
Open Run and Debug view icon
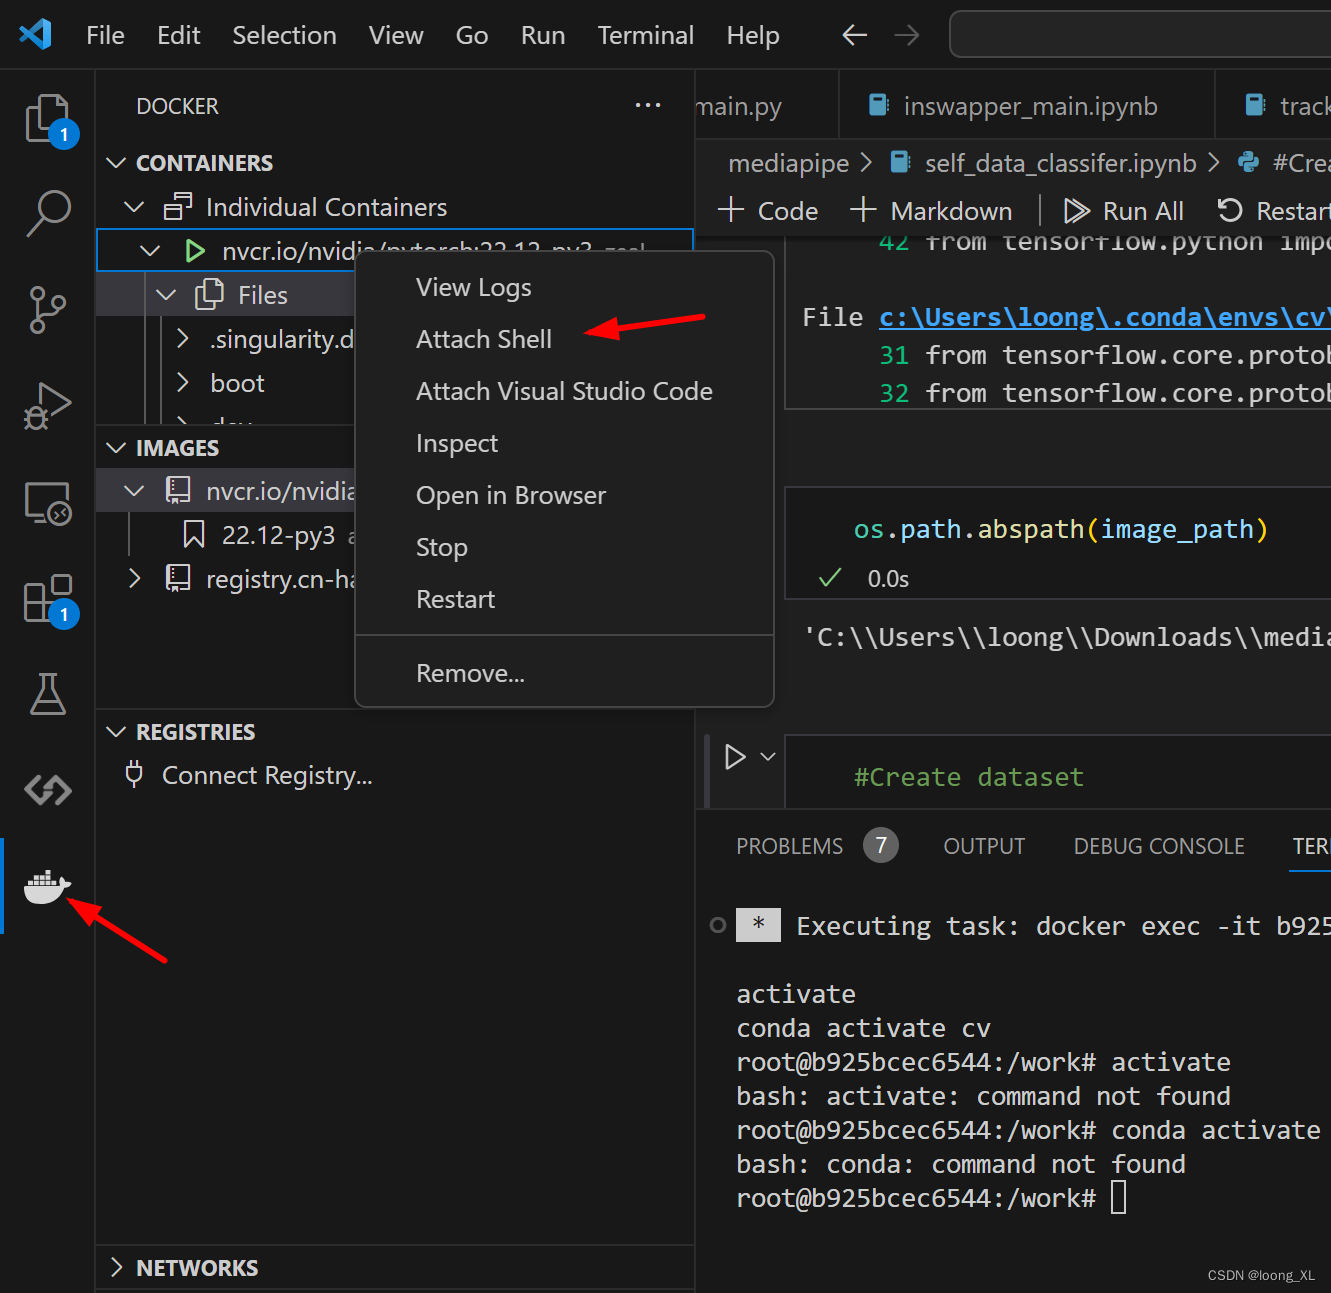(x=48, y=406)
